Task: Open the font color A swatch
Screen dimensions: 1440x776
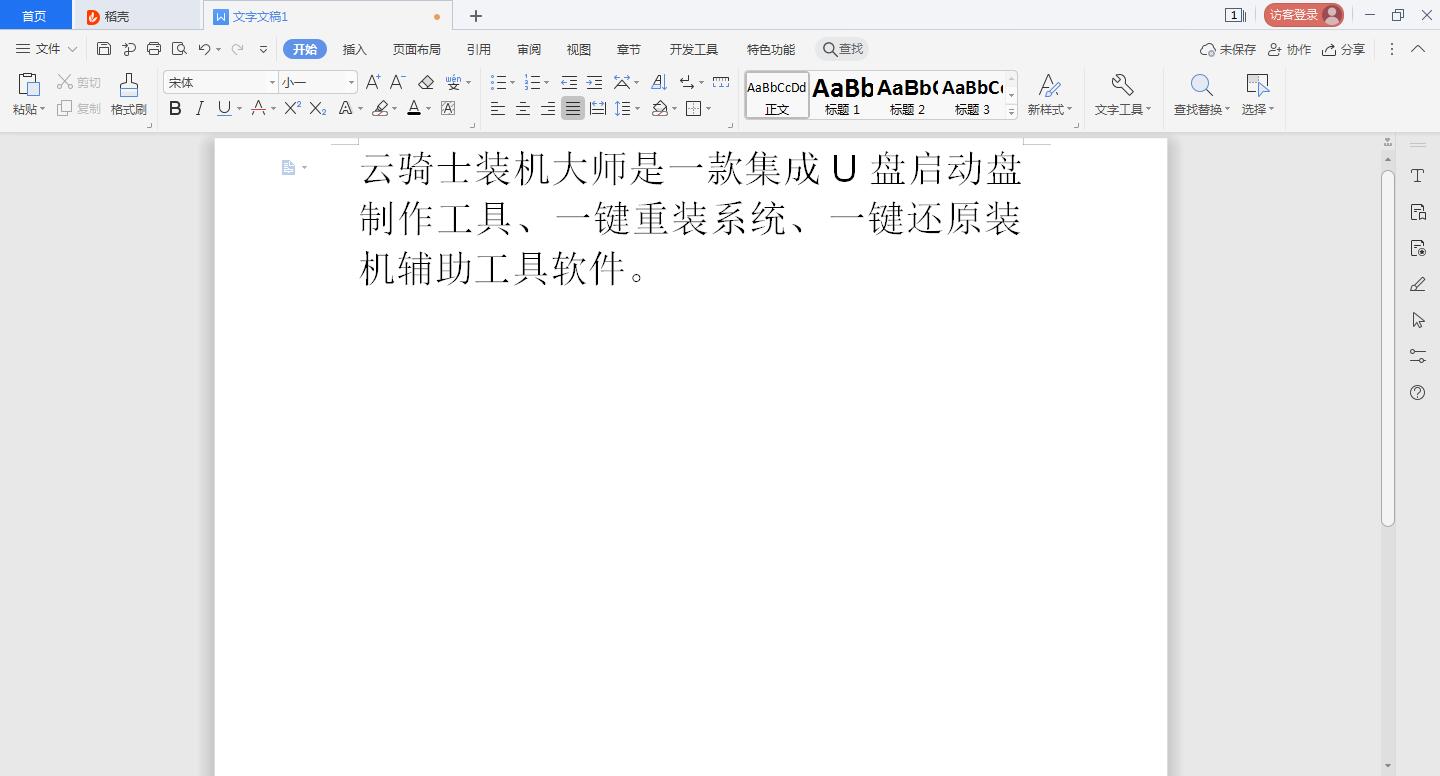Action: click(x=414, y=108)
